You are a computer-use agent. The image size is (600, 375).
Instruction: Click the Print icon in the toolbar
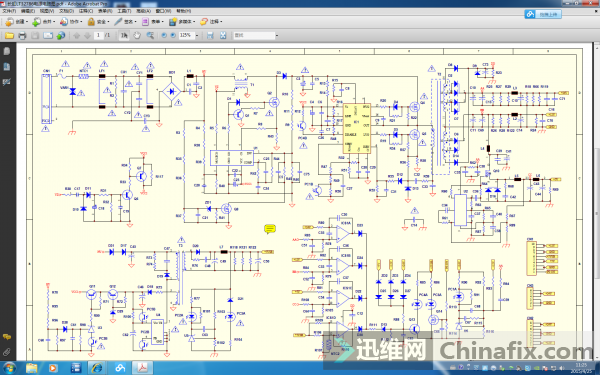22,36
